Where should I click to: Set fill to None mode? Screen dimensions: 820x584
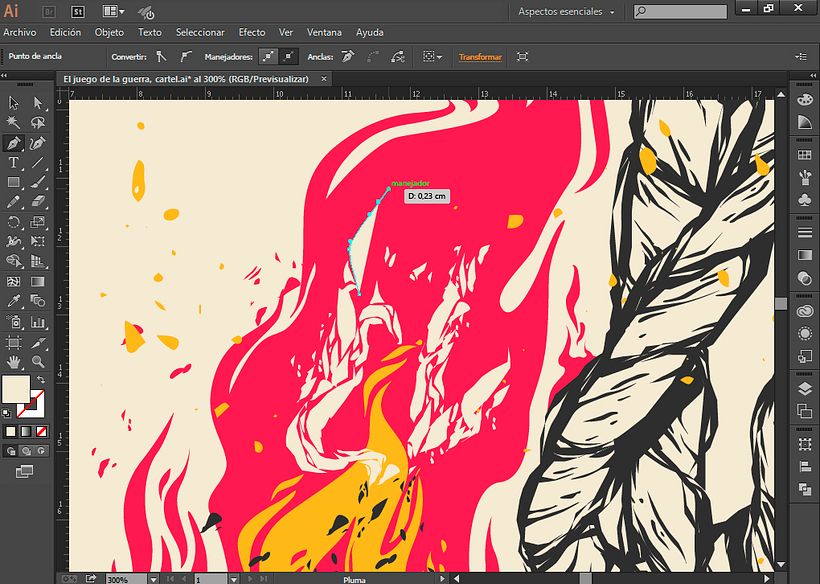coord(41,431)
